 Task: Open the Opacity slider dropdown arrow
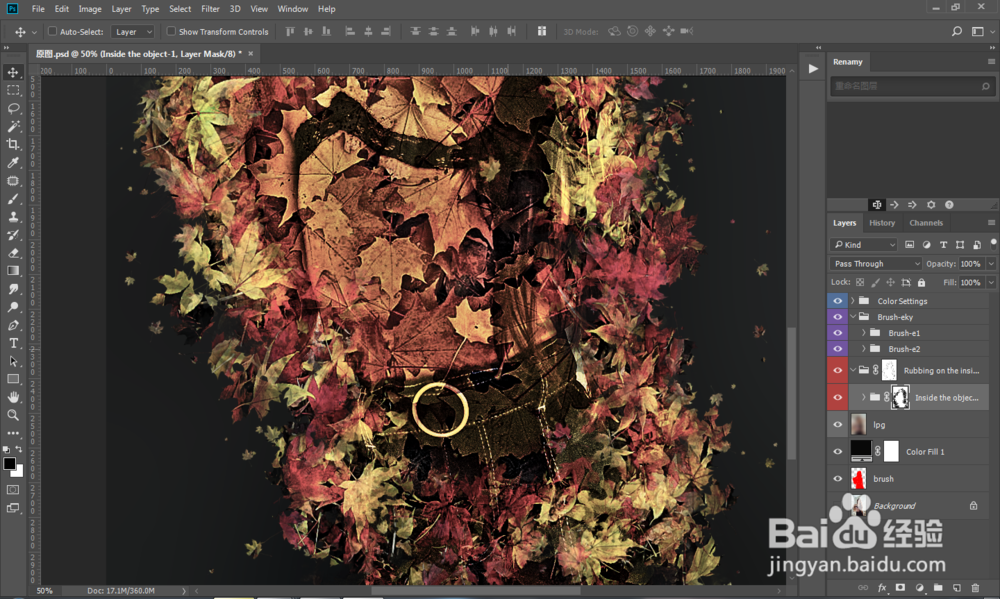991,263
